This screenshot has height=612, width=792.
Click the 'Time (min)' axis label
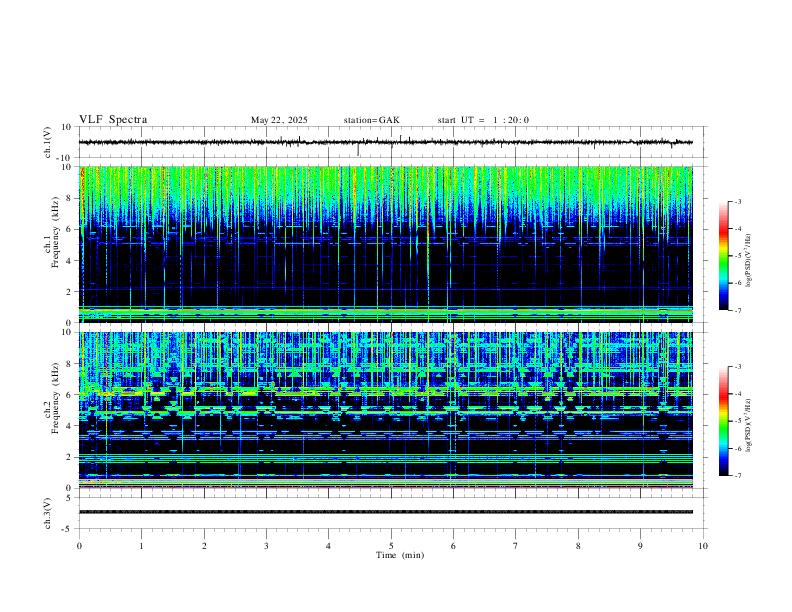[400, 555]
